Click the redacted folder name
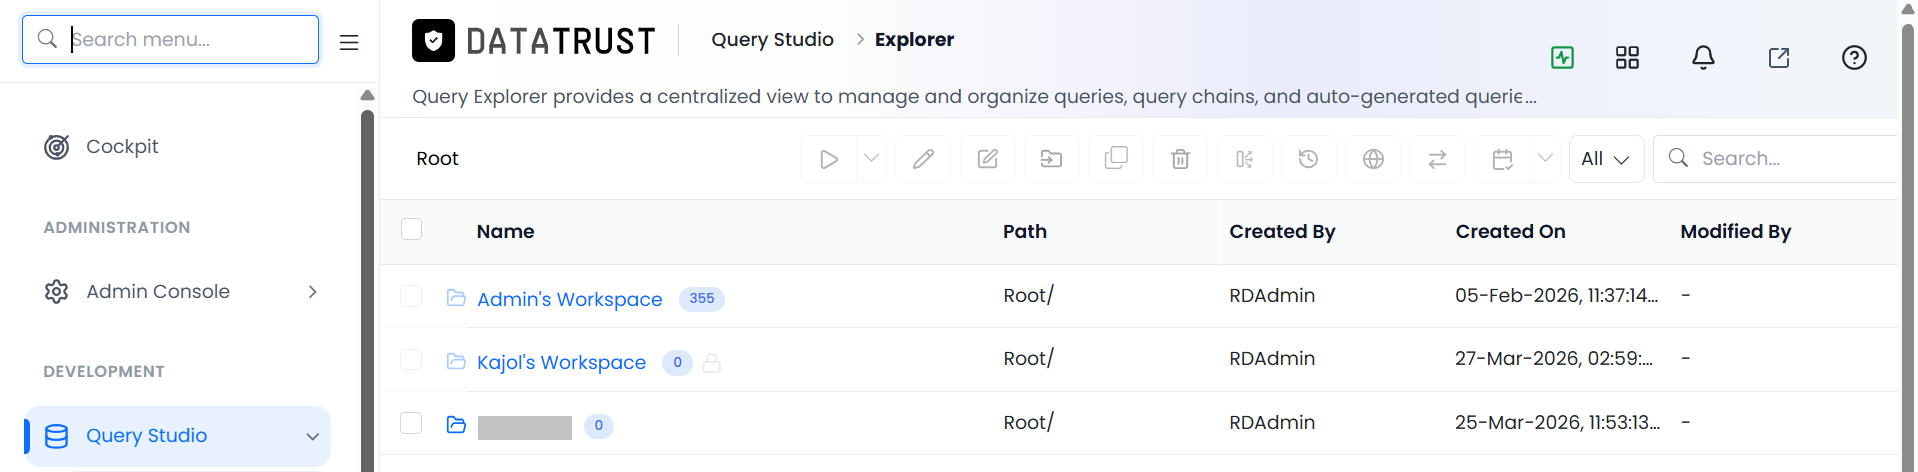 pos(524,428)
